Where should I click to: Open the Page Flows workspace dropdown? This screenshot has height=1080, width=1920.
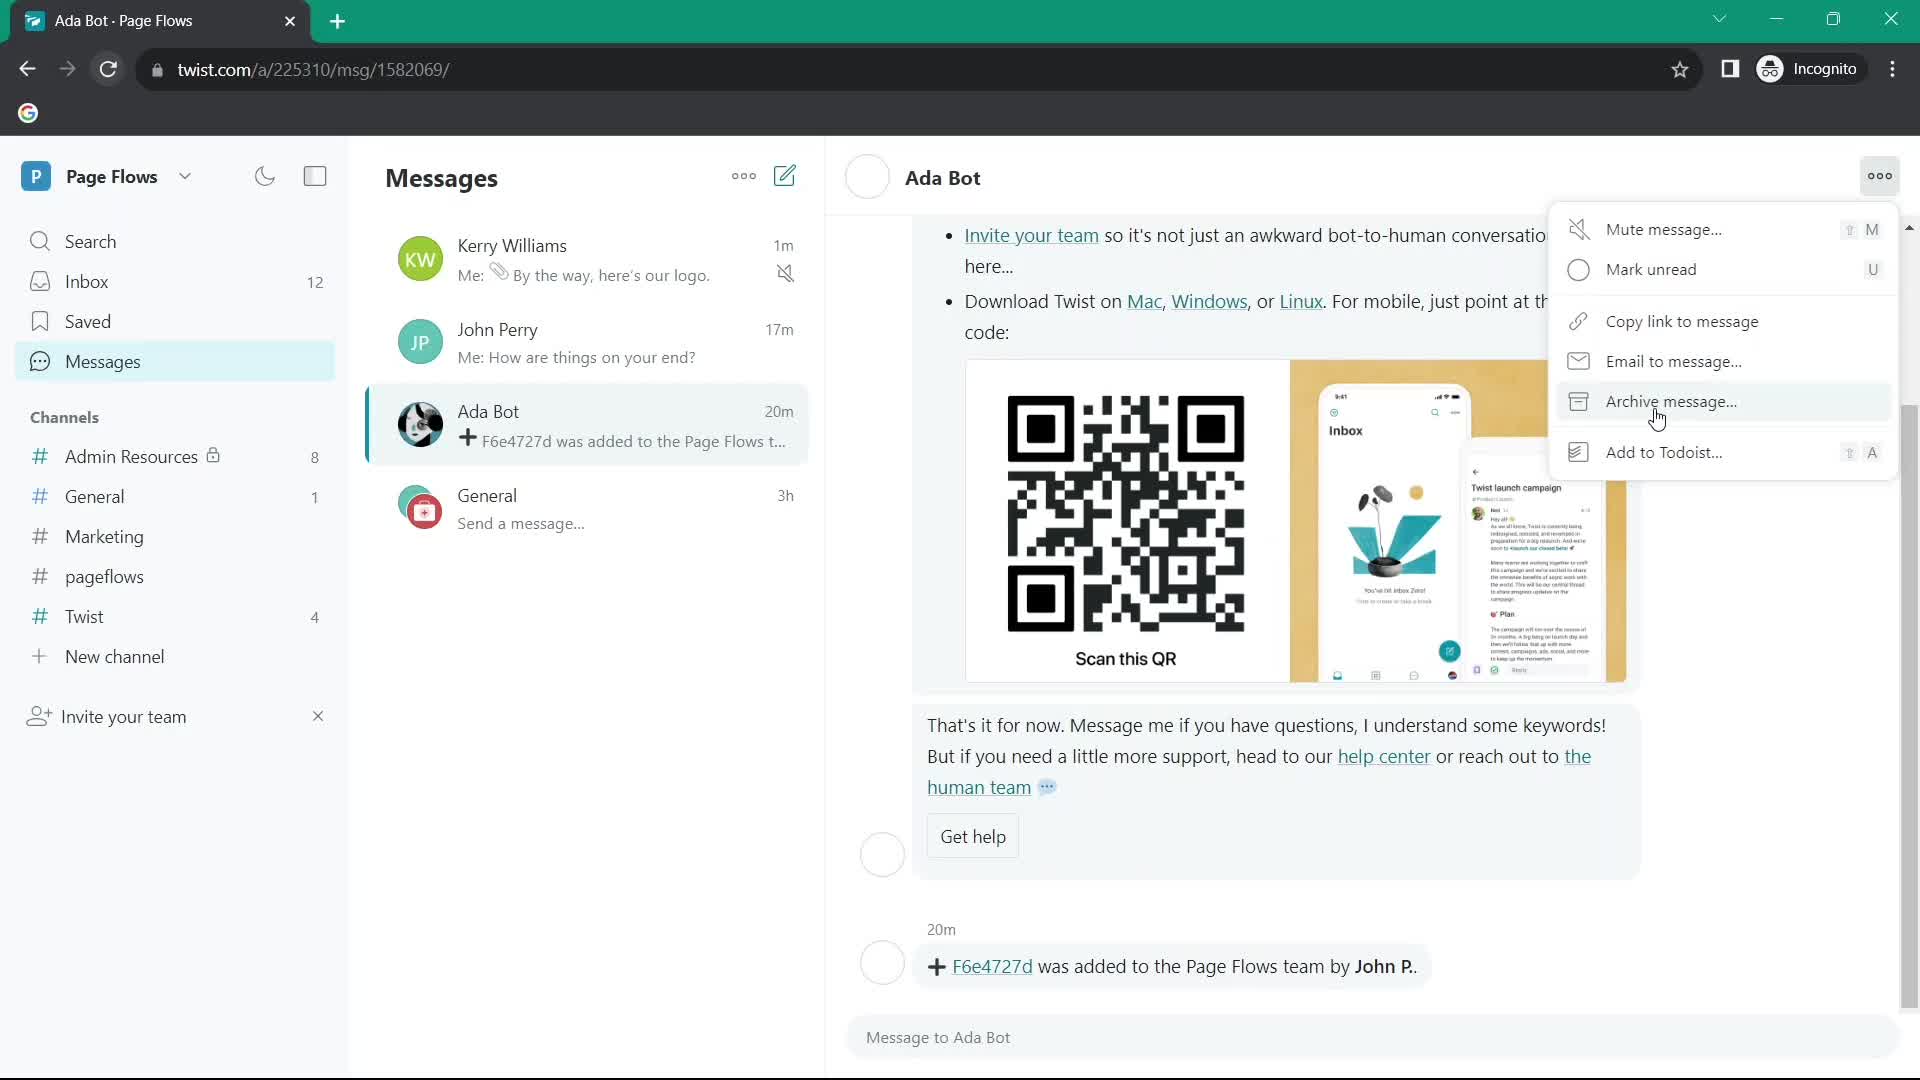[x=185, y=176]
